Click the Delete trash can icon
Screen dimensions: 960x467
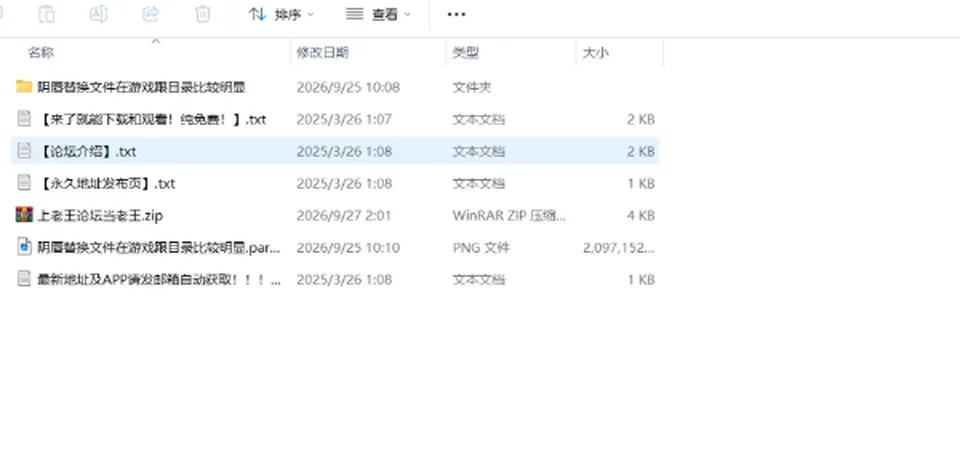click(x=203, y=13)
